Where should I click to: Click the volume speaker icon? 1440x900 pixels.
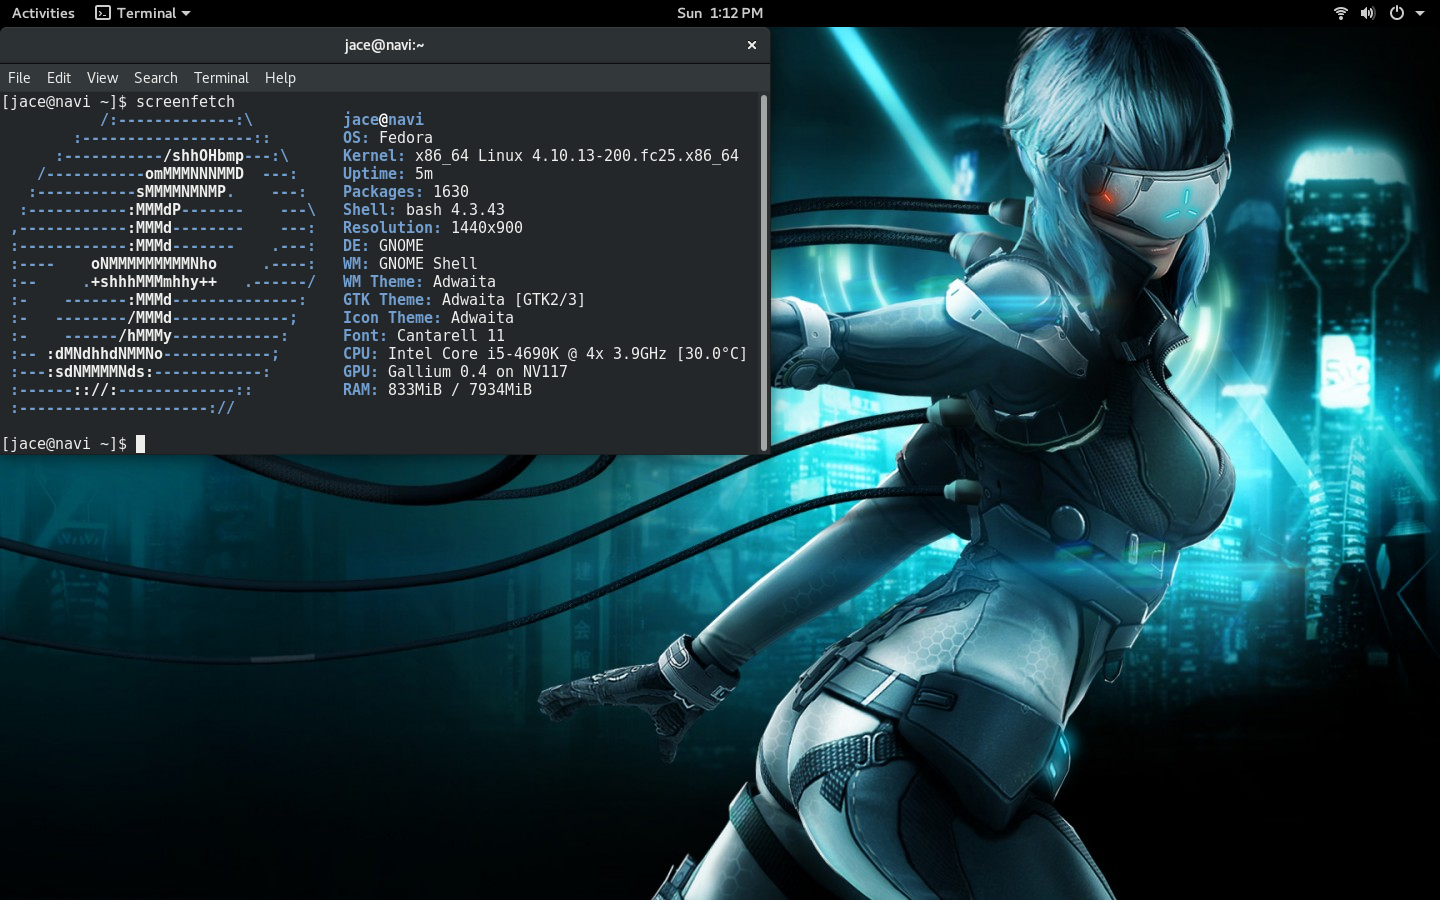point(1367,13)
